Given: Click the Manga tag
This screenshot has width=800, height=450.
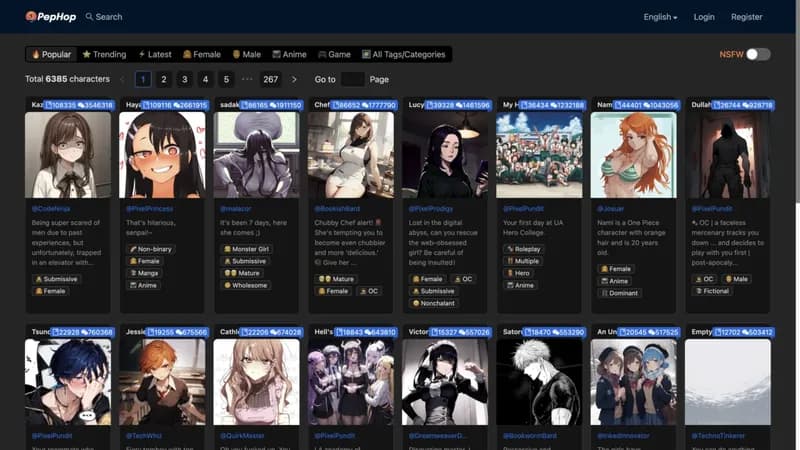Looking at the screenshot, I should point(144,273).
